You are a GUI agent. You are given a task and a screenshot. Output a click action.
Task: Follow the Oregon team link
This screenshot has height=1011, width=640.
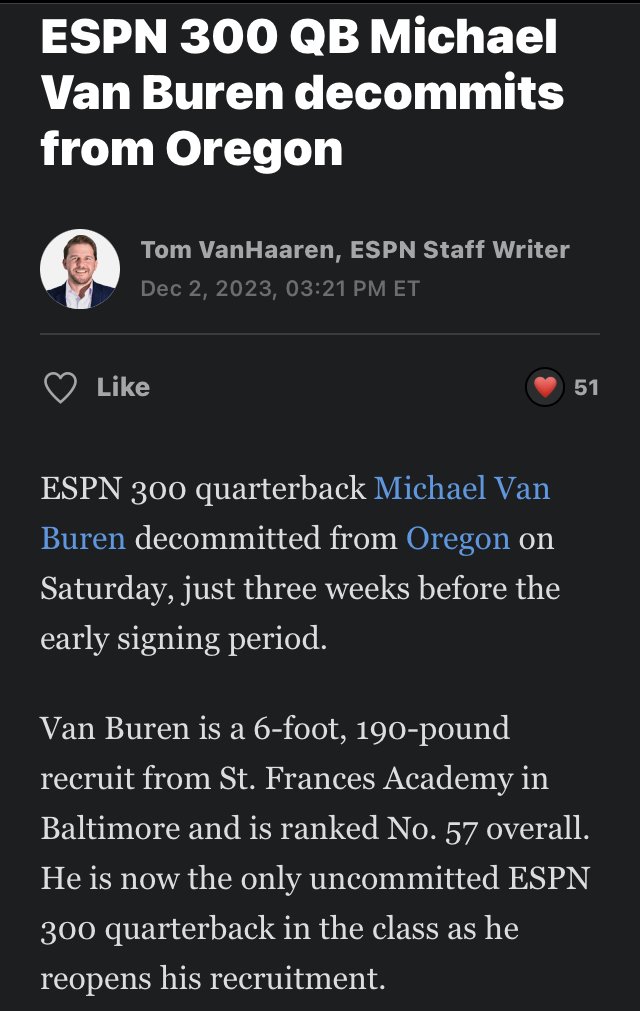coord(458,539)
